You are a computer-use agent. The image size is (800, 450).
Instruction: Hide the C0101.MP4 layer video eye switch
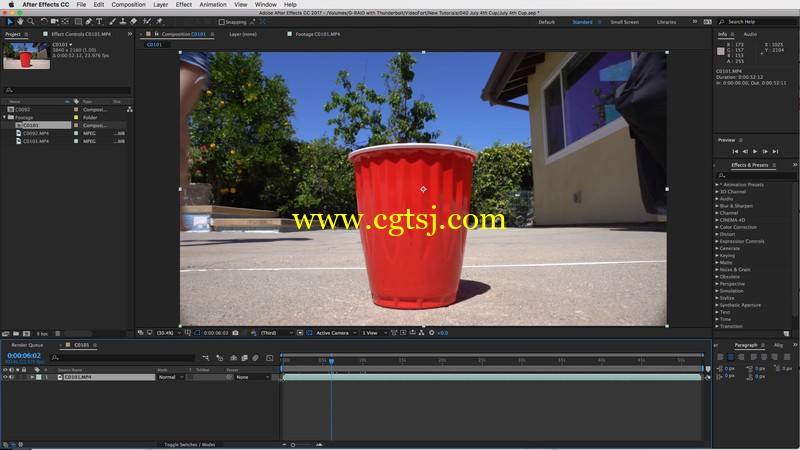tap(6, 377)
